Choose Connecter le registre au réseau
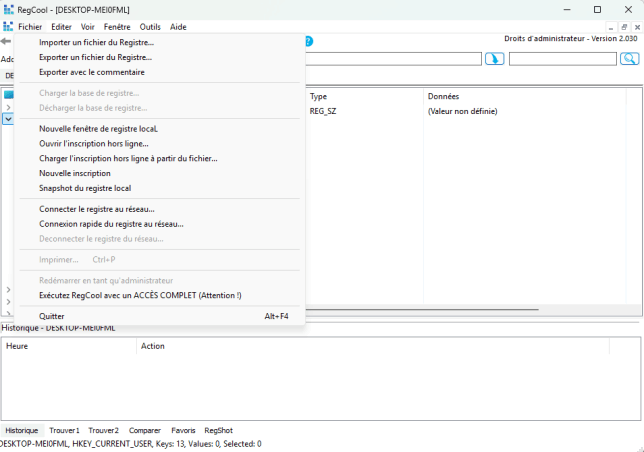 coord(97,209)
